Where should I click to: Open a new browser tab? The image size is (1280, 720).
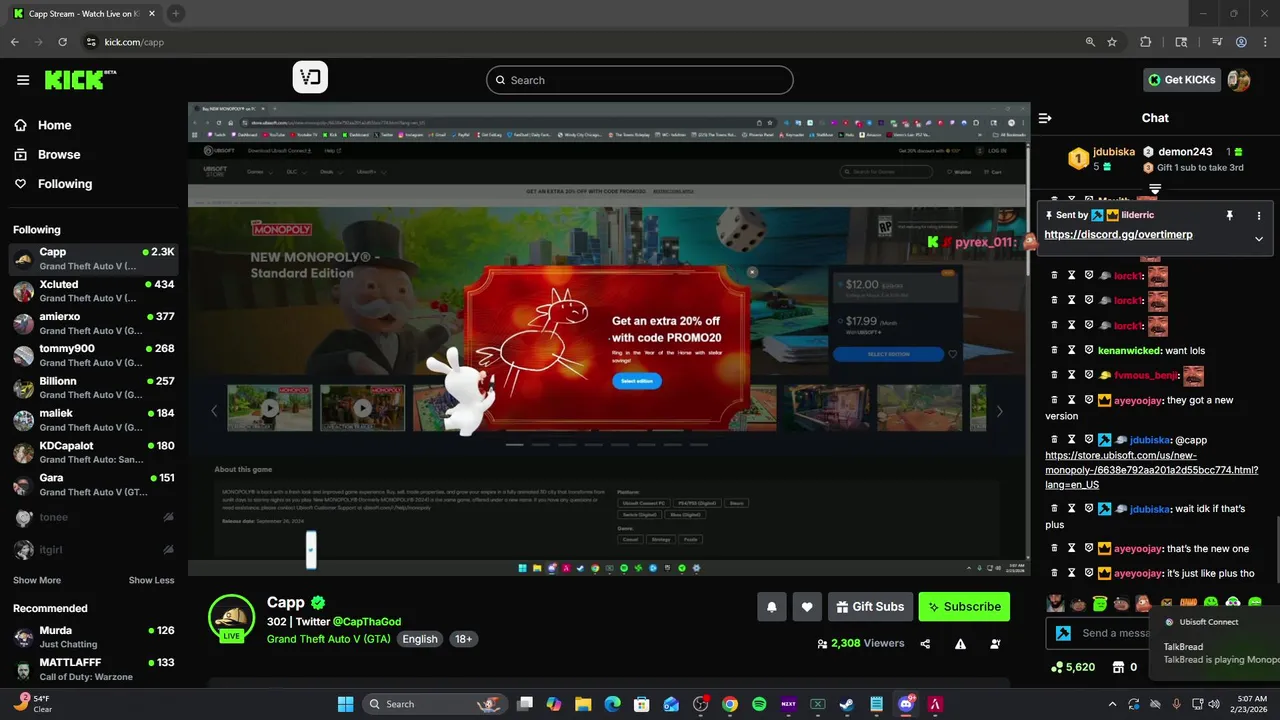(175, 13)
